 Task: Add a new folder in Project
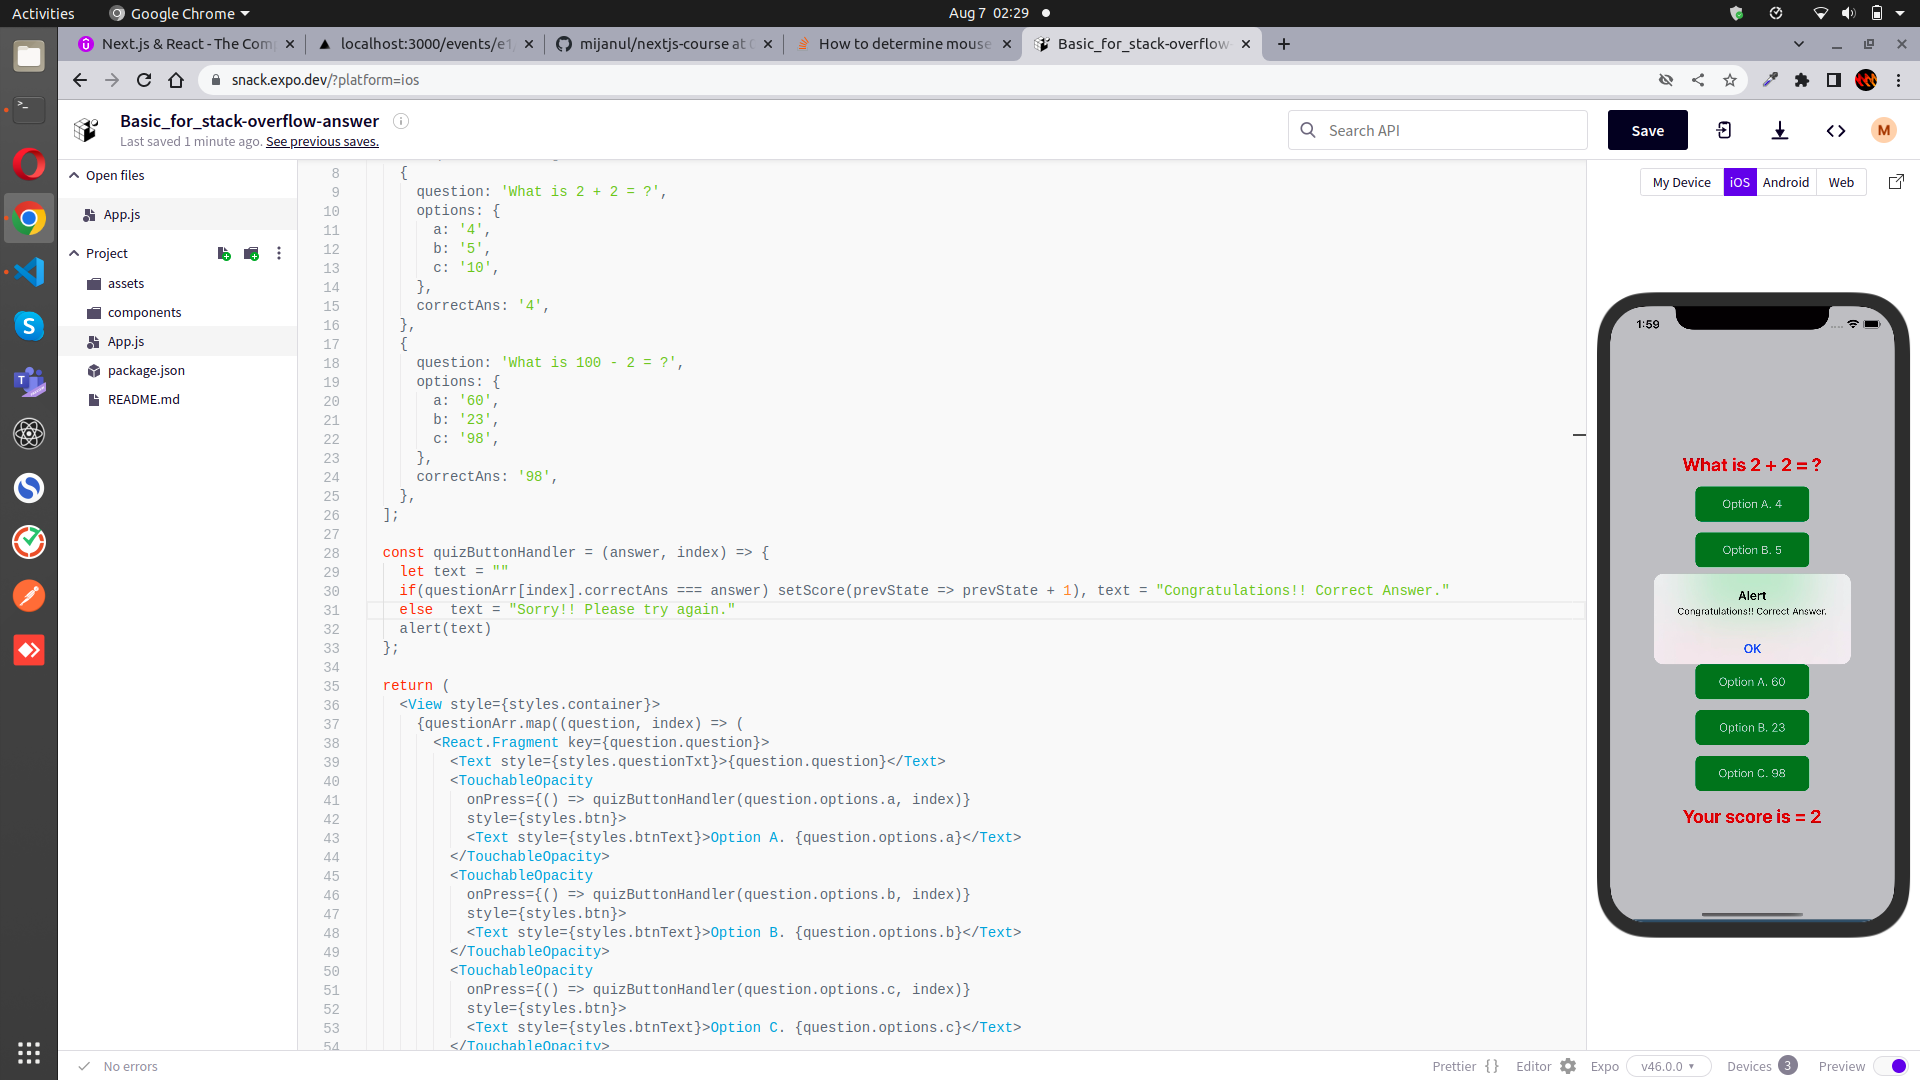(x=251, y=254)
